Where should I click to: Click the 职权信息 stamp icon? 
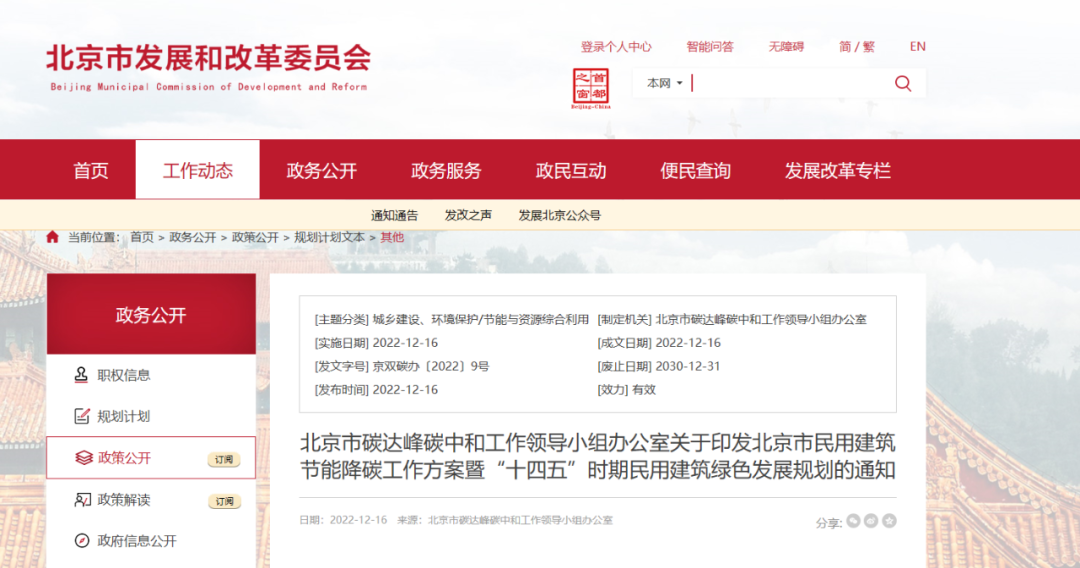pyautogui.click(x=81, y=375)
